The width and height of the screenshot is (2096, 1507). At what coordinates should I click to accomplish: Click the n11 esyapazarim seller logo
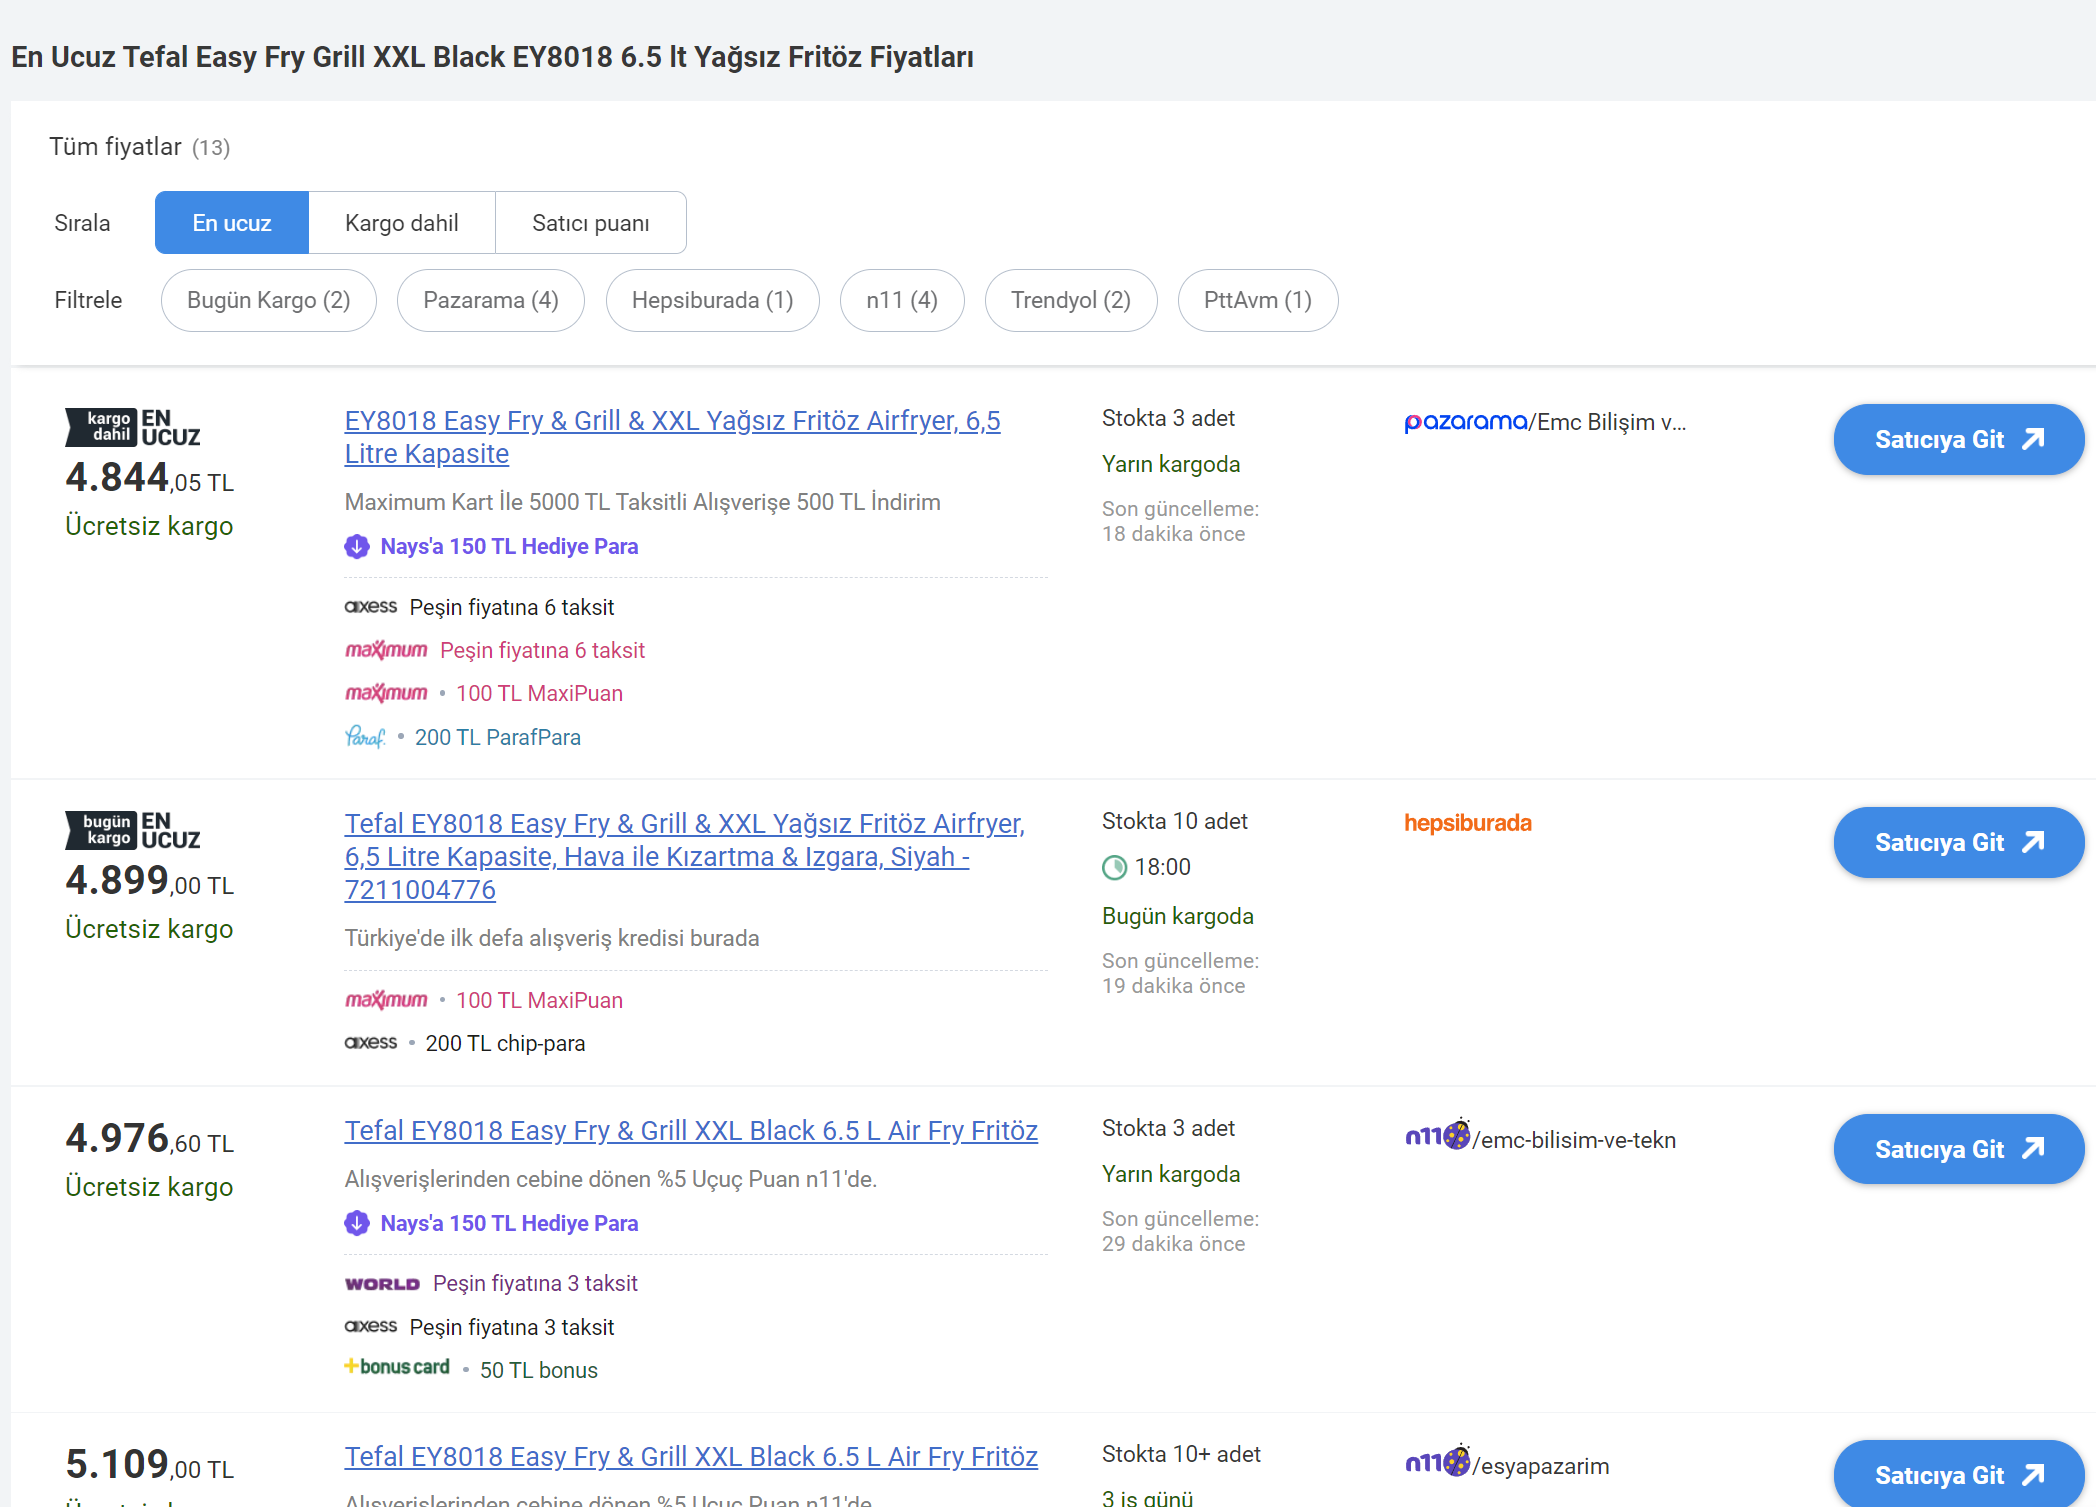[x=1437, y=1462]
